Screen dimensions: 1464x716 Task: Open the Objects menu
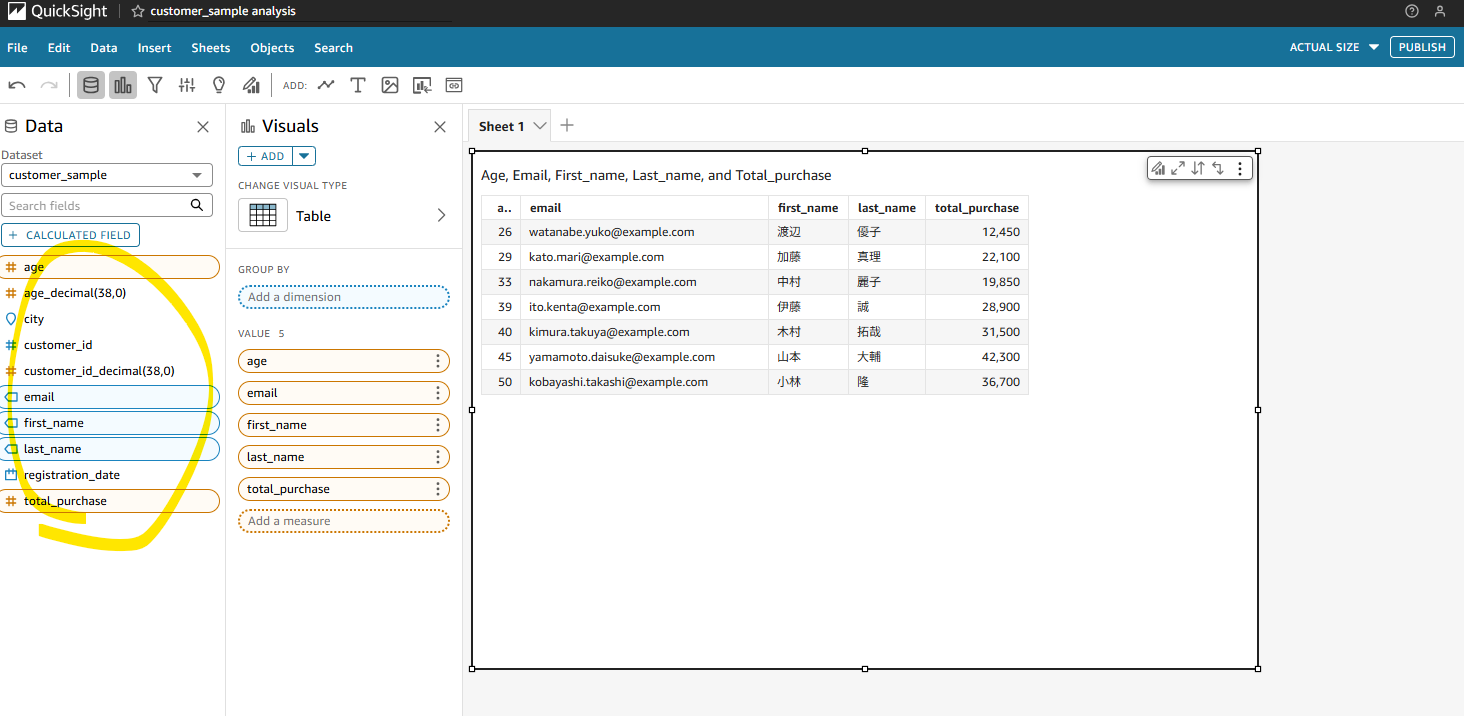pos(272,47)
